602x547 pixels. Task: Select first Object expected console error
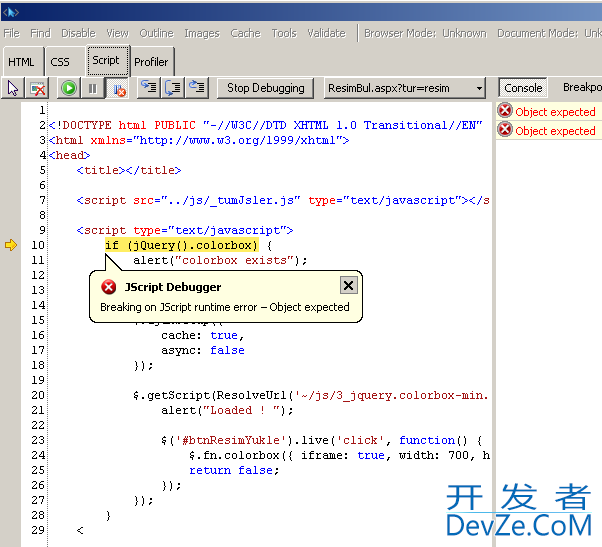coord(549,112)
